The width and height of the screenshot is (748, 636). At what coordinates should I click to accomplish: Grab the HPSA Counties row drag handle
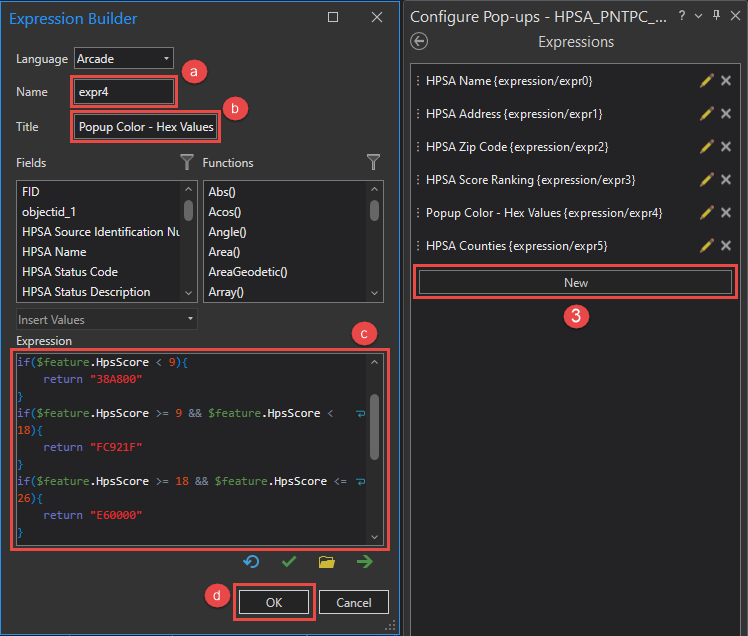[x=418, y=245]
